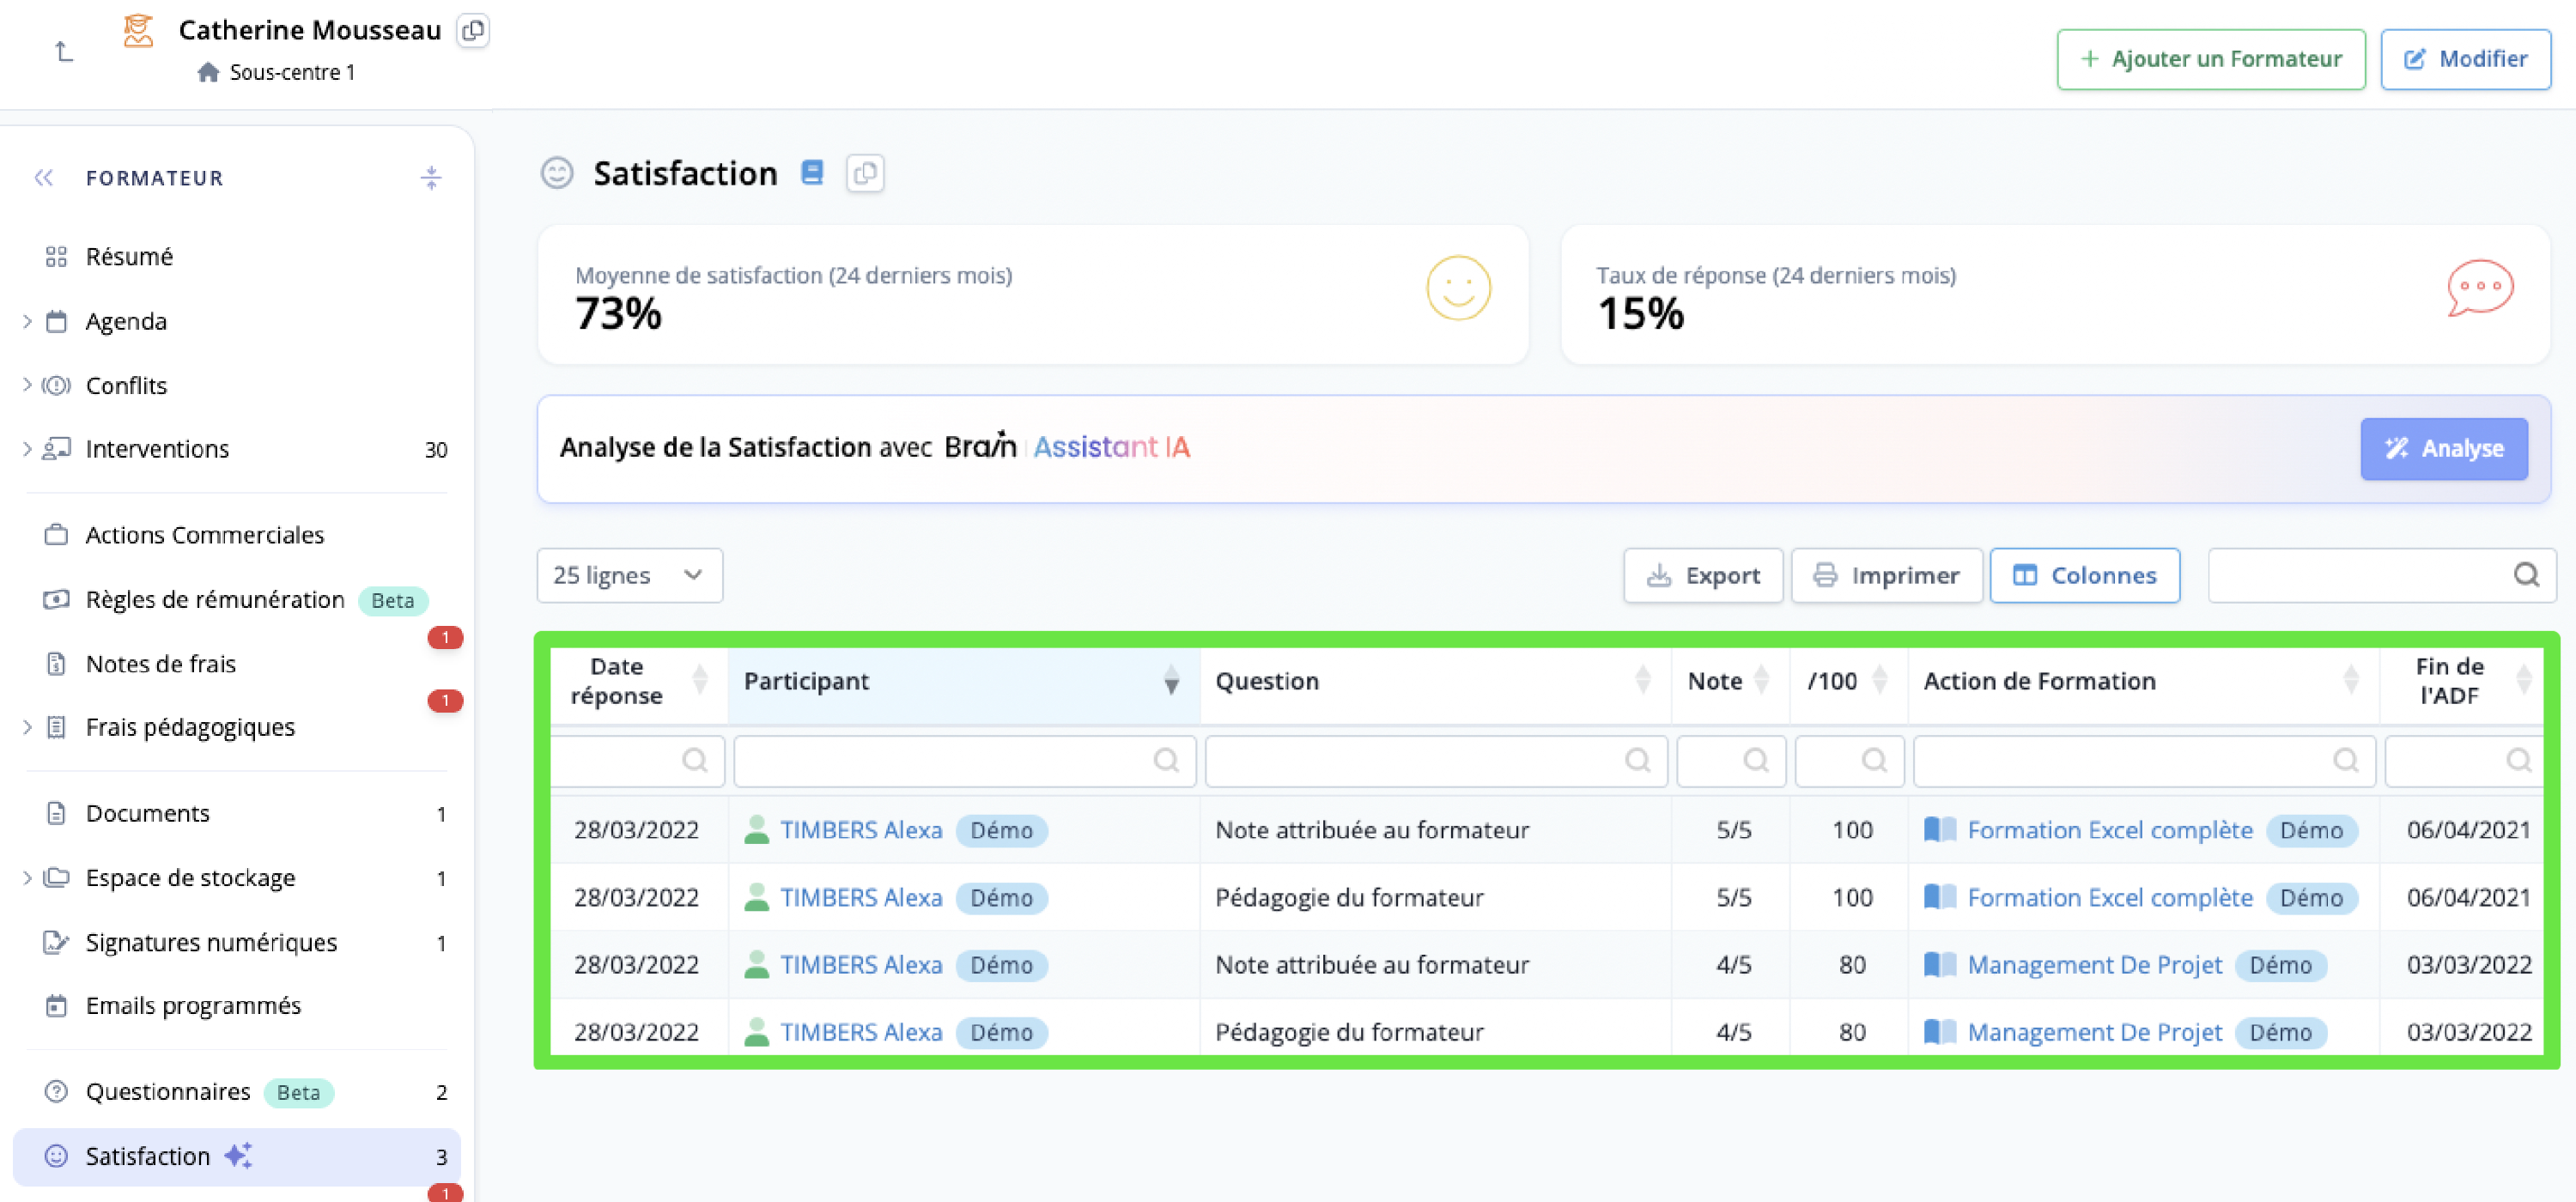Launch the Analyse AI button
This screenshot has width=2576, height=1202.
pos(2443,449)
